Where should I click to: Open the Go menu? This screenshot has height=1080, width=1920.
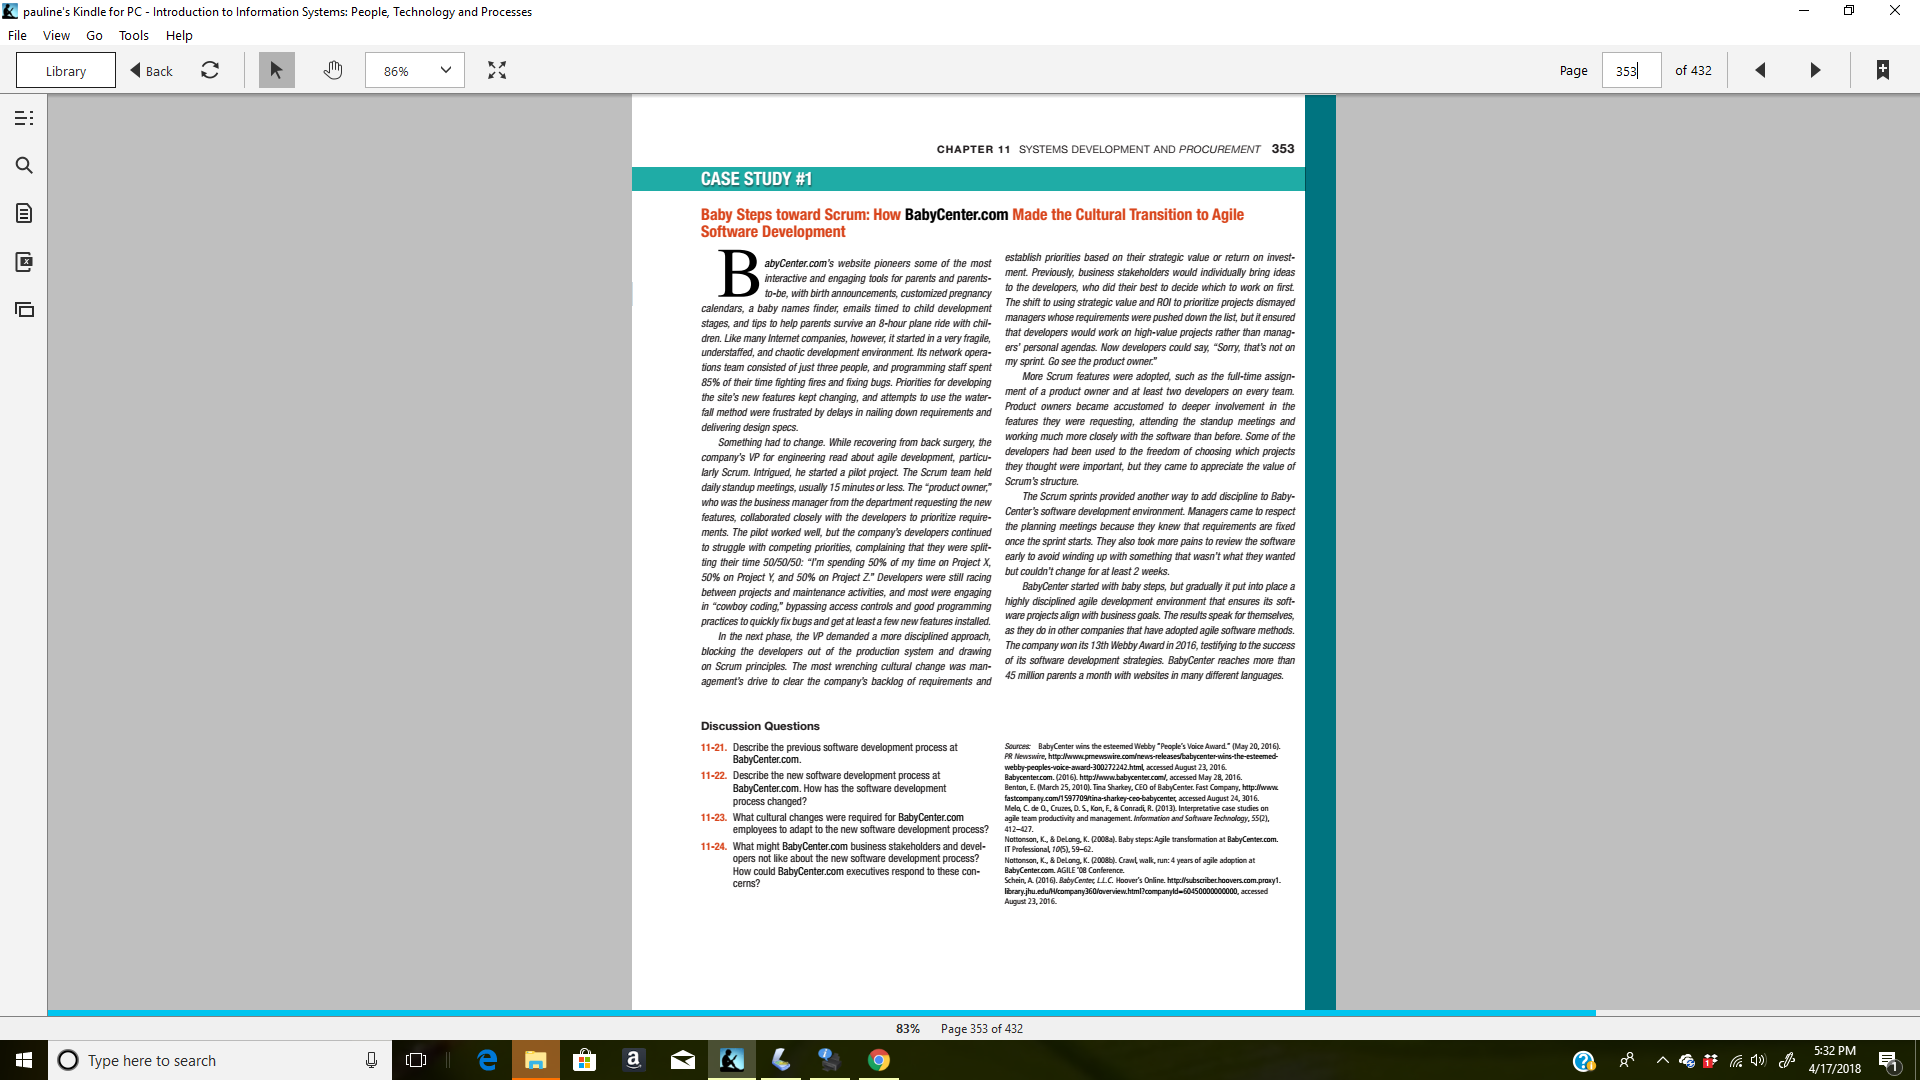pos(94,35)
